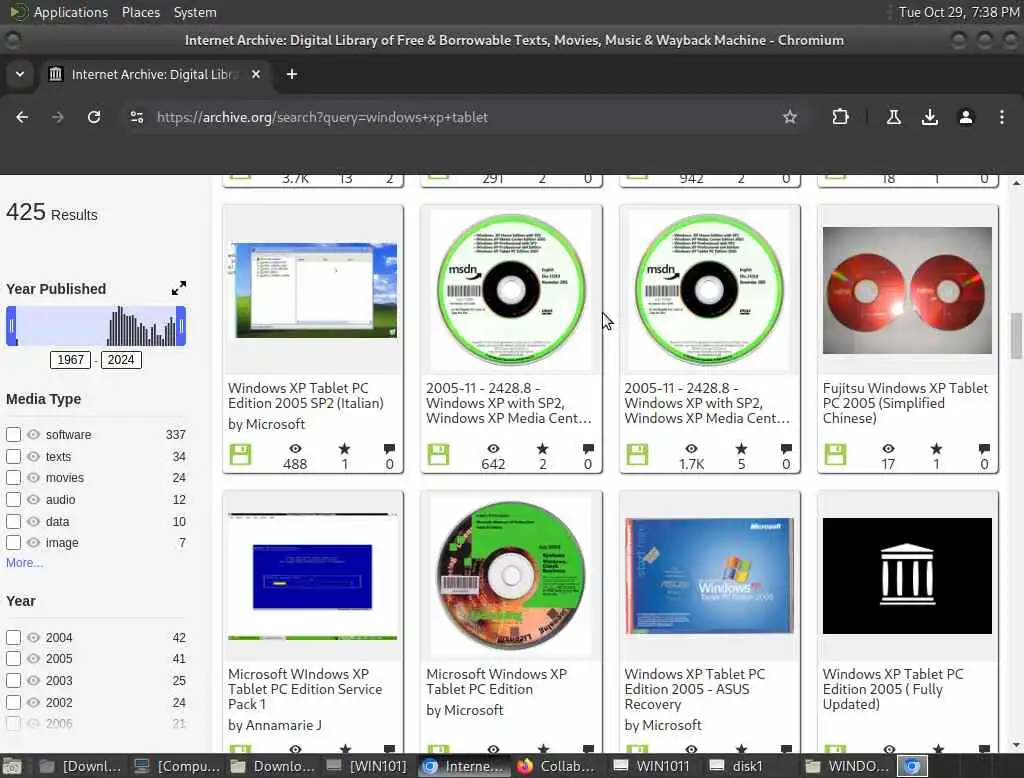
Task: Click favorites star on Italian Tablet PC card
Action: coord(344,449)
